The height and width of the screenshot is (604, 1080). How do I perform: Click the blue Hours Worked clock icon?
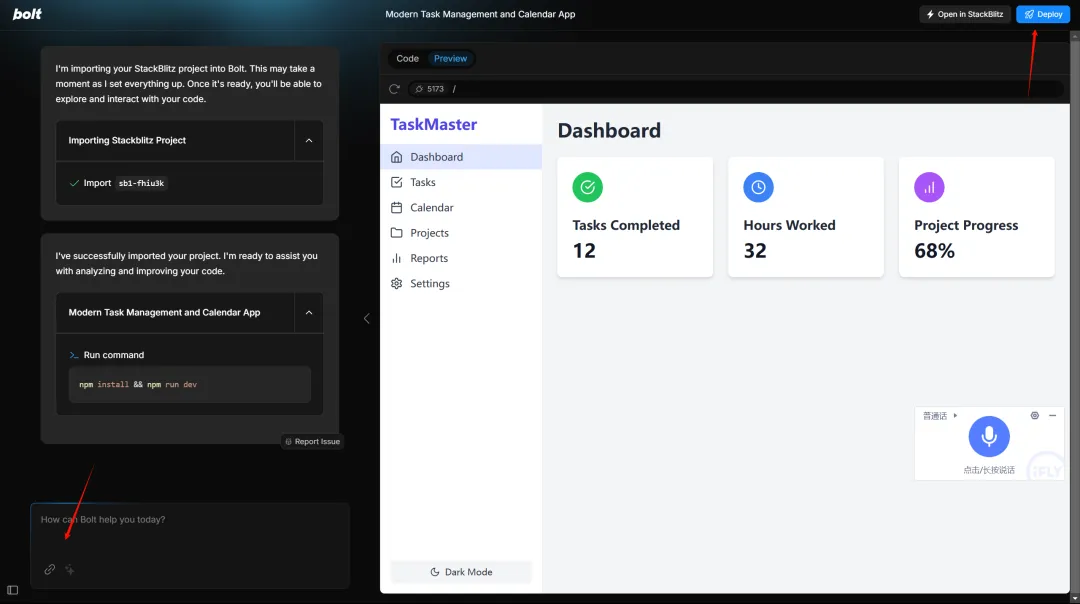[x=758, y=187]
